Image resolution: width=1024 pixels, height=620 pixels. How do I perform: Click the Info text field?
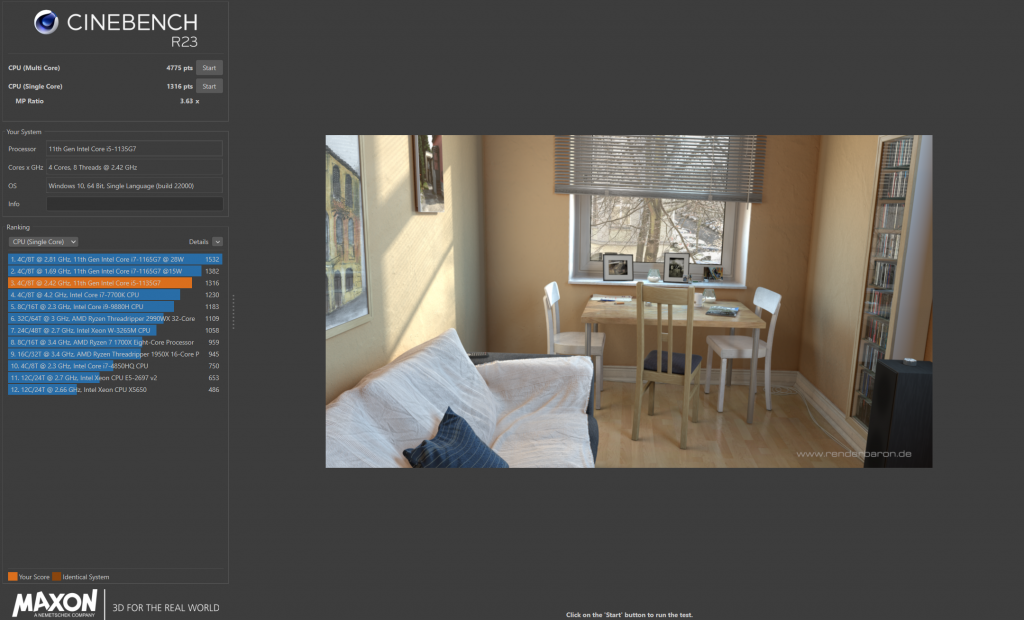coord(134,204)
